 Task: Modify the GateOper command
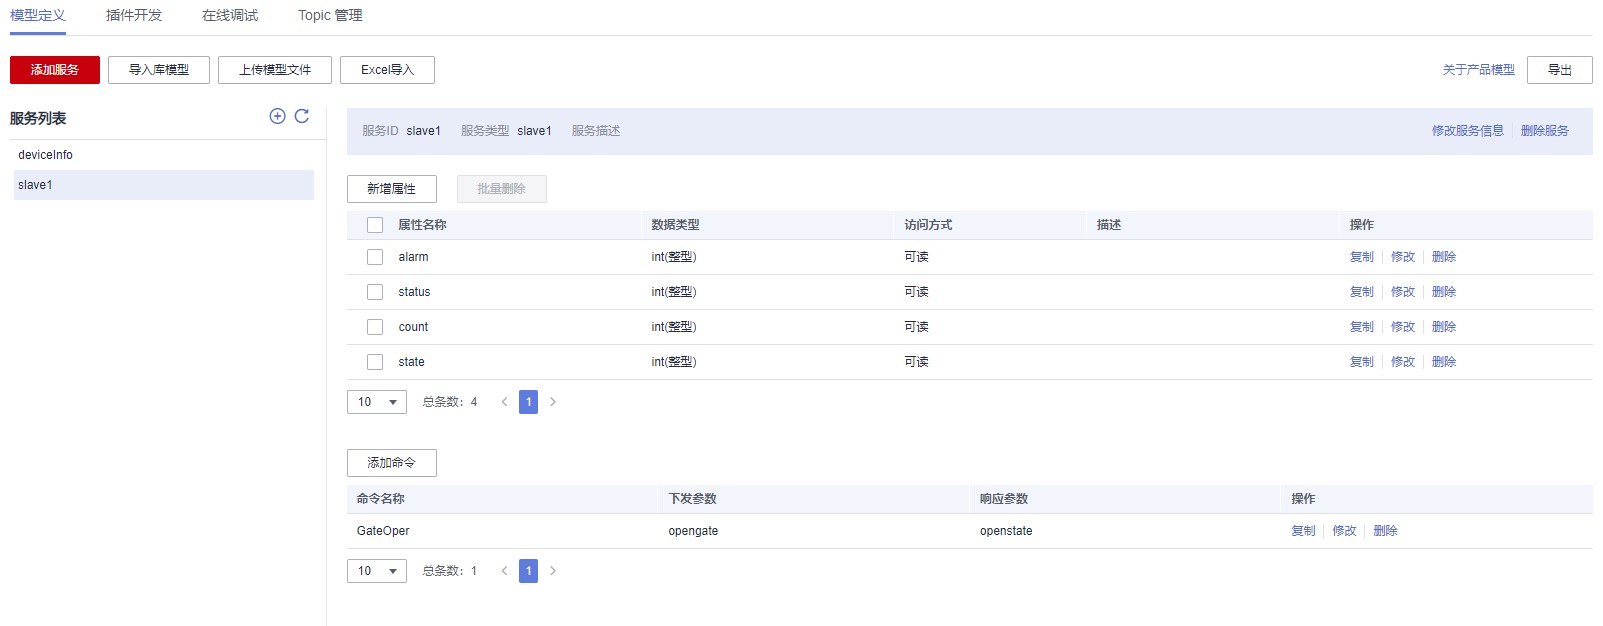click(1344, 531)
